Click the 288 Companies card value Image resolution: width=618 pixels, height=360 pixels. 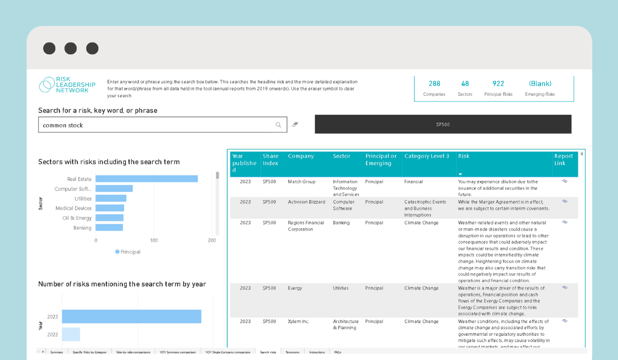click(x=434, y=84)
